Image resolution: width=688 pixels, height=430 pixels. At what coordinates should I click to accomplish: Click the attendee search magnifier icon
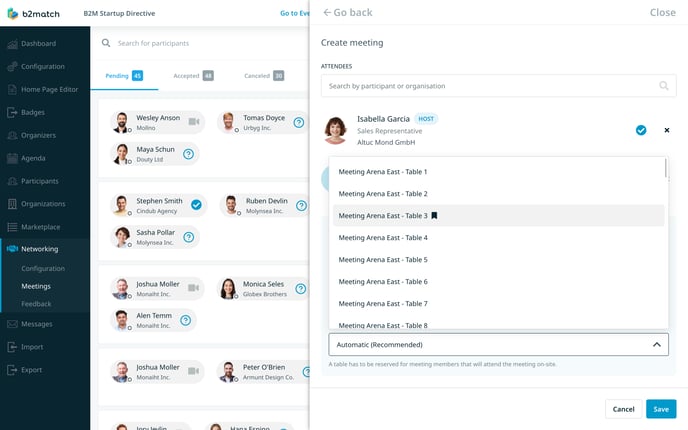point(664,86)
